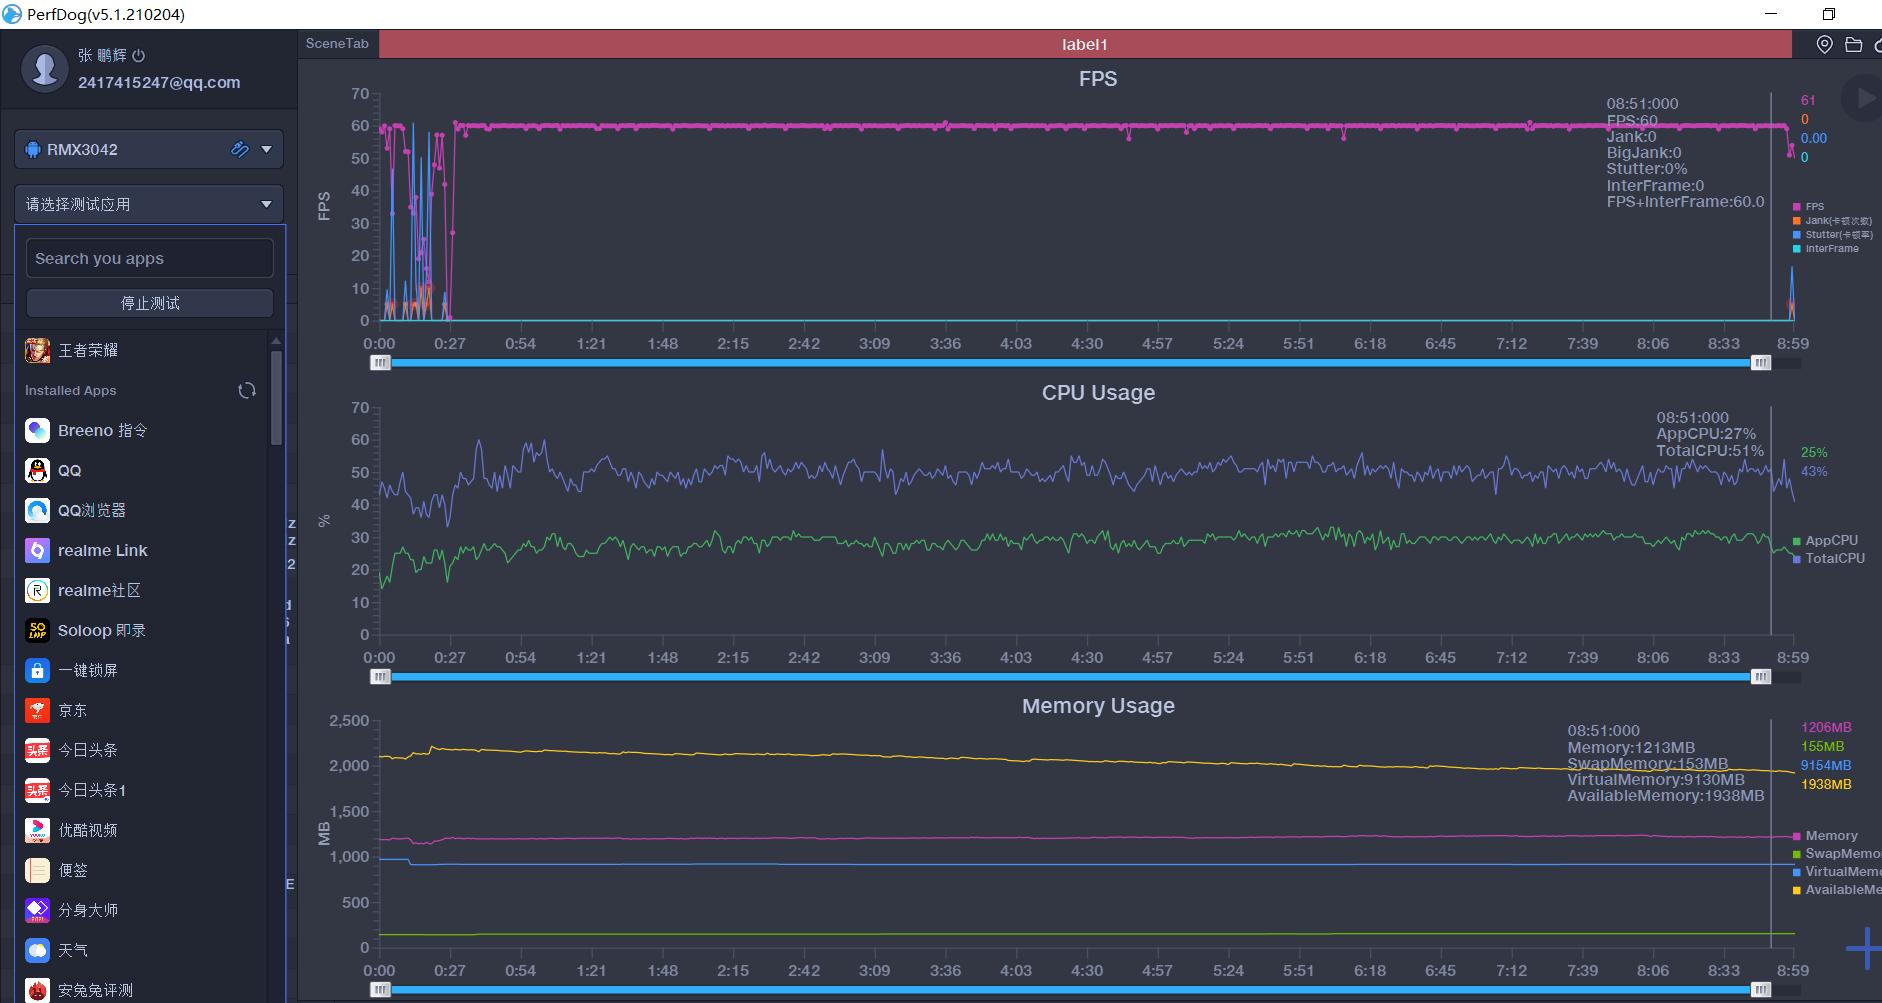This screenshot has width=1882, height=1003.
Task: Open the 请选择测试应用 app dropdown
Action: point(149,204)
